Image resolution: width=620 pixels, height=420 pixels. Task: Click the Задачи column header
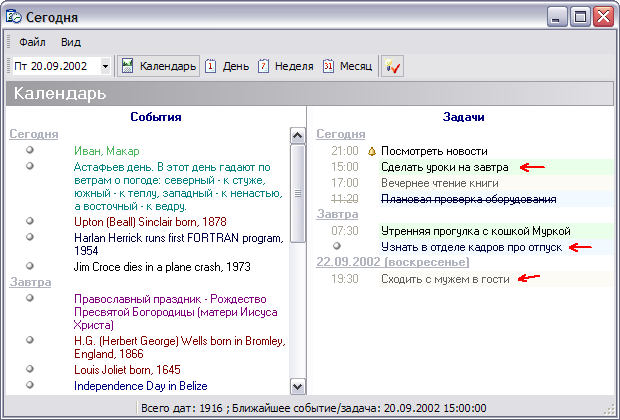click(463, 117)
